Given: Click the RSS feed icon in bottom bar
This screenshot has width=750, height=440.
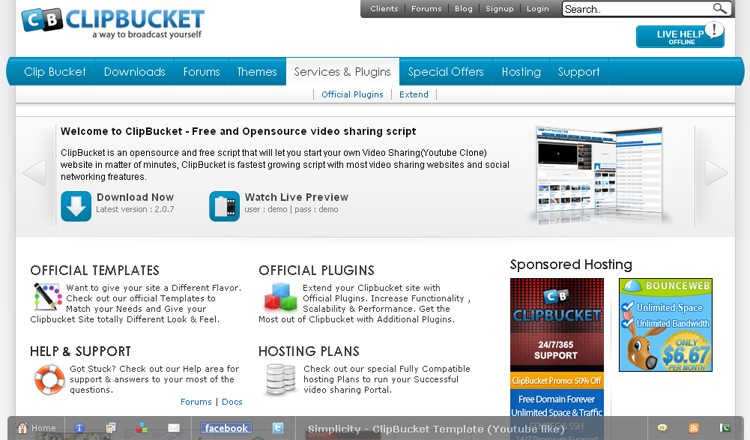Looking at the screenshot, I should point(694,428).
